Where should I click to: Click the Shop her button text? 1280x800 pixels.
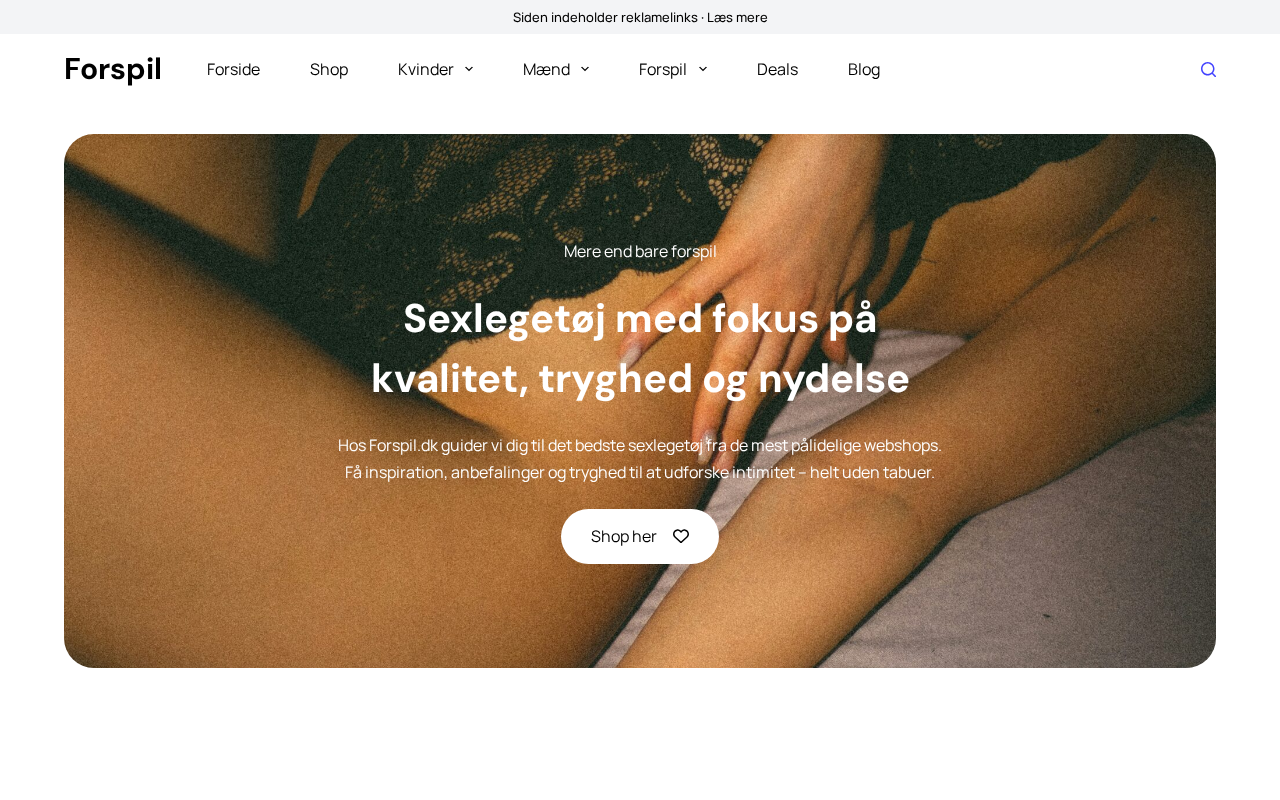[624, 536]
